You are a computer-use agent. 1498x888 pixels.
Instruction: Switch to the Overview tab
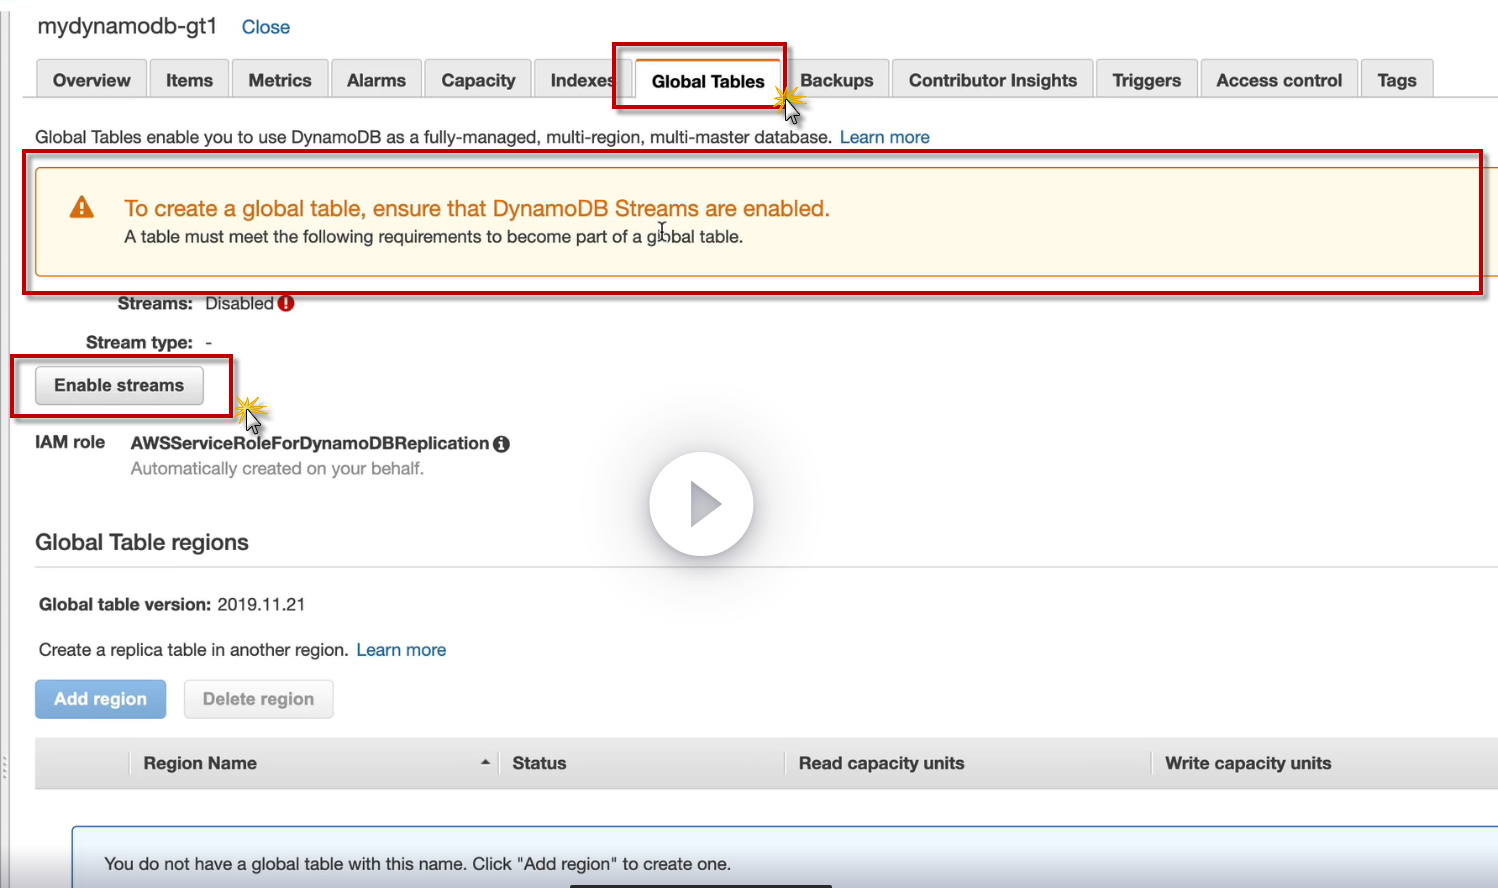[91, 80]
